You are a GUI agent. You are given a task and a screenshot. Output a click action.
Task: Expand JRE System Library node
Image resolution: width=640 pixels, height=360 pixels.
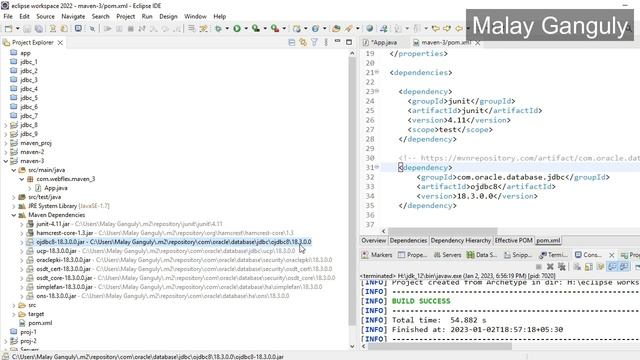point(13,206)
